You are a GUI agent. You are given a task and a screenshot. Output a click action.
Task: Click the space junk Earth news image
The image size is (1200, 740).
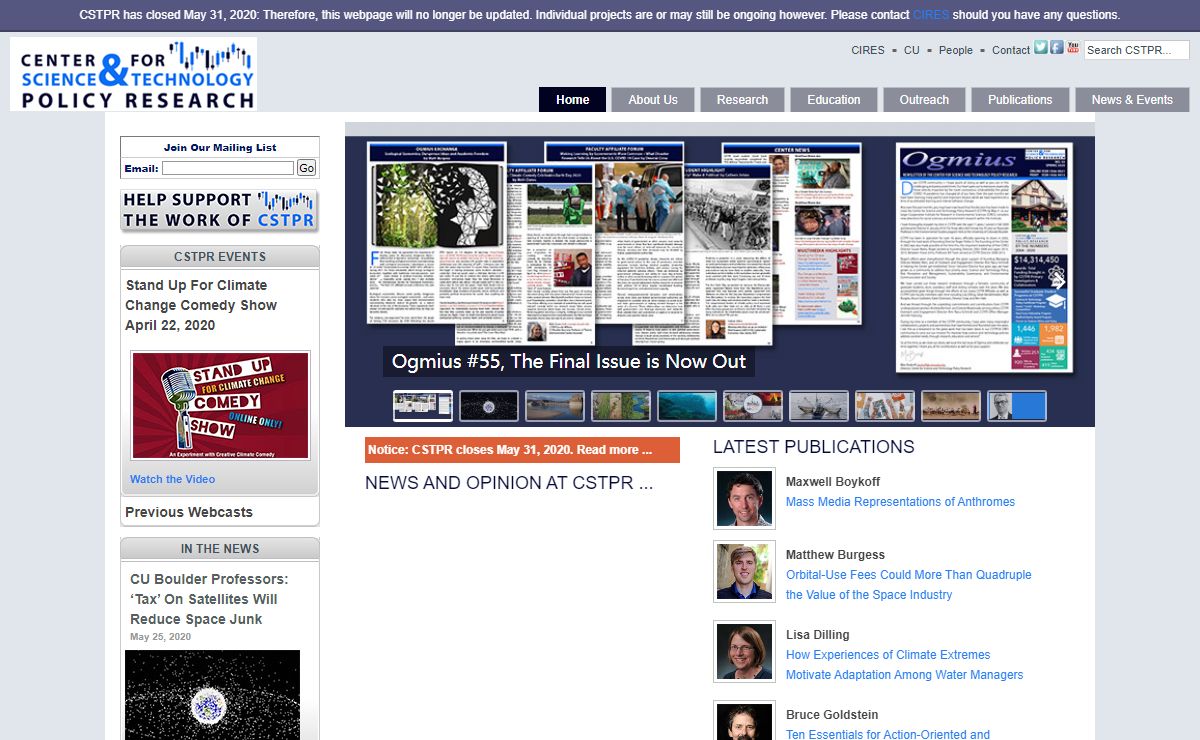[212, 695]
